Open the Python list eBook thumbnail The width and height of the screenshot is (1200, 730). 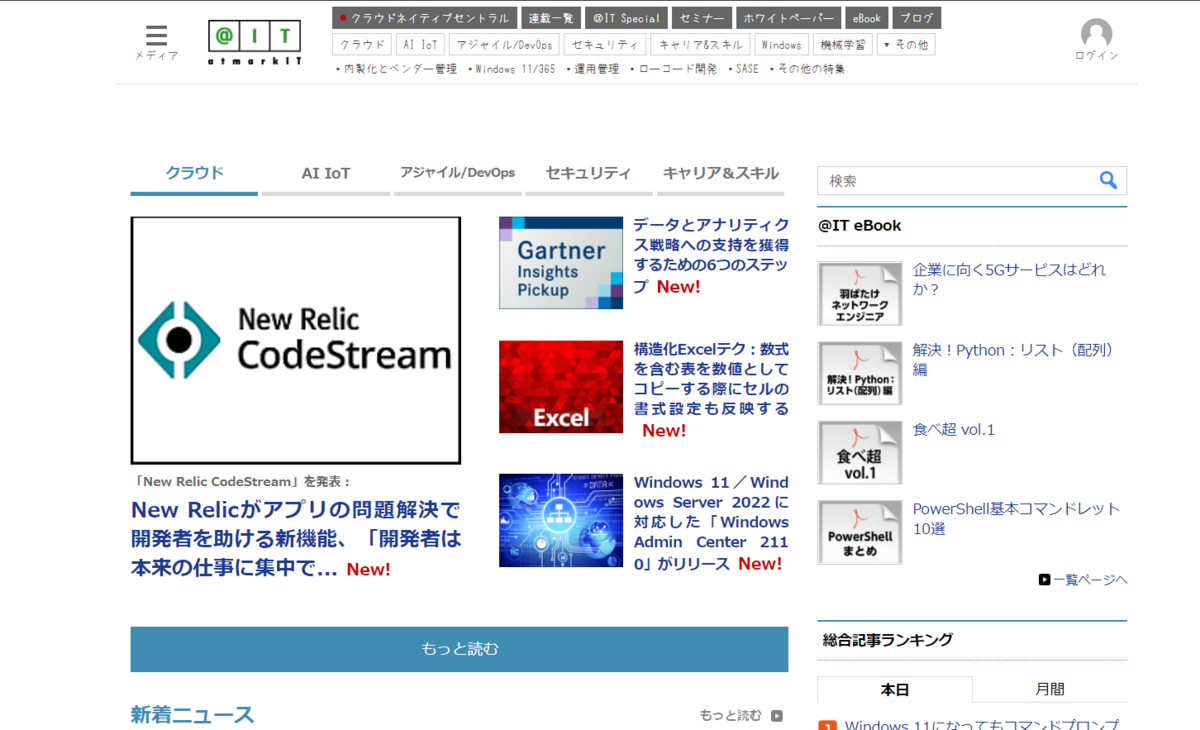click(x=859, y=373)
